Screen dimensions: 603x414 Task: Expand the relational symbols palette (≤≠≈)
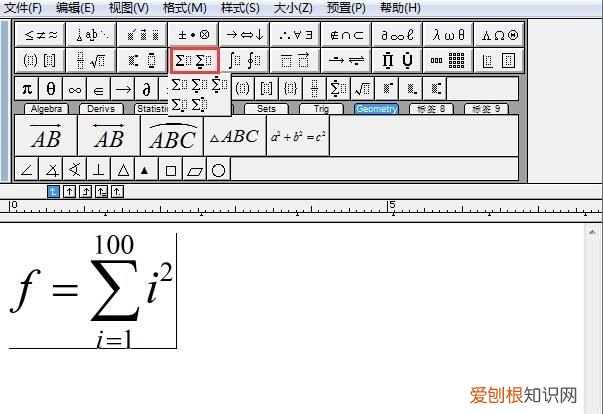40,35
